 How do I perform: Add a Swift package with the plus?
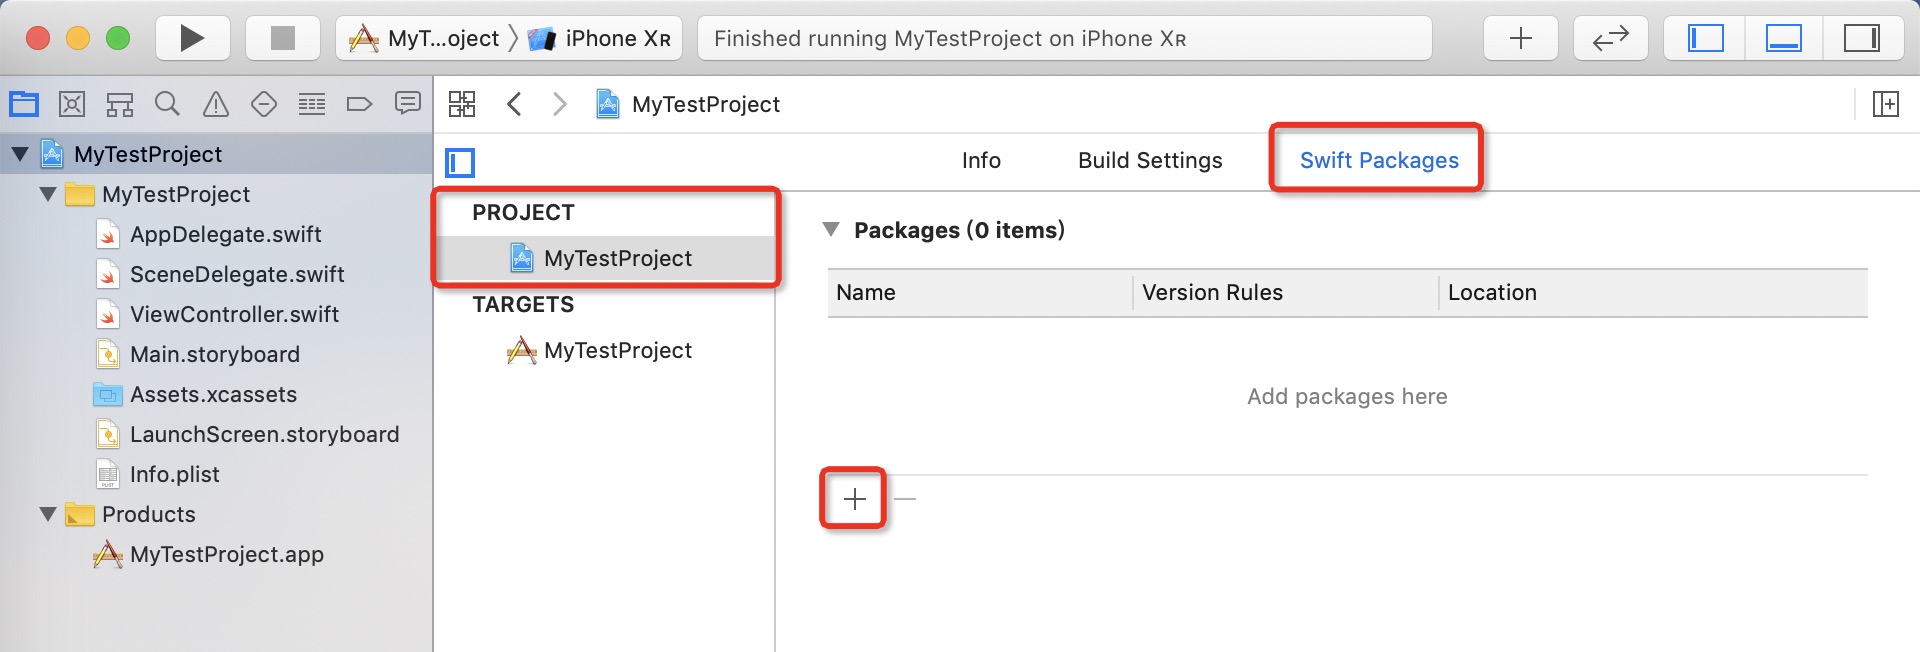(x=854, y=499)
